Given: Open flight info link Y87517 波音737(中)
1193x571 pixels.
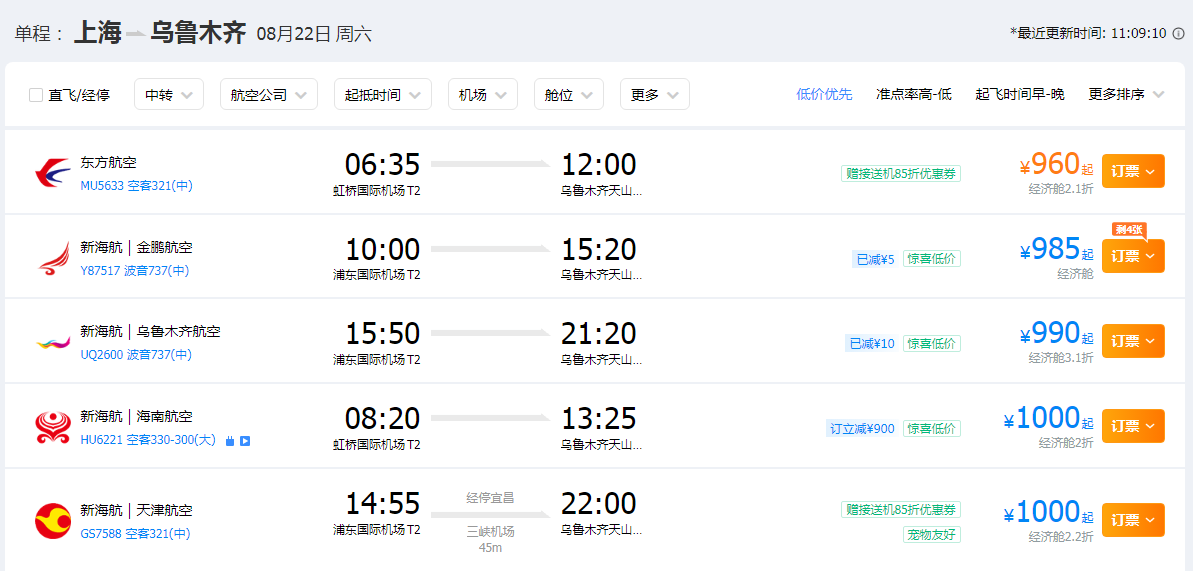Looking at the screenshot, I should pos(135,270).
